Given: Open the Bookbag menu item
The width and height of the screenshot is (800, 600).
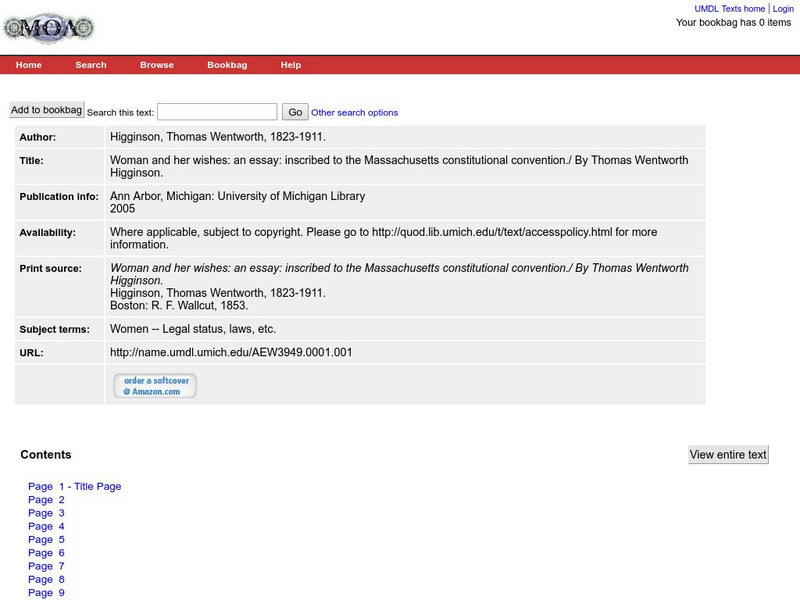Looking at the screenshot, I should (x=227, y=65).
